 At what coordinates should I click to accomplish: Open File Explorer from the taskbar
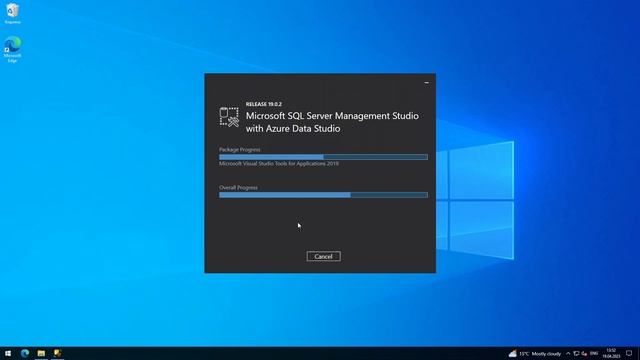(x=41, y=353)
